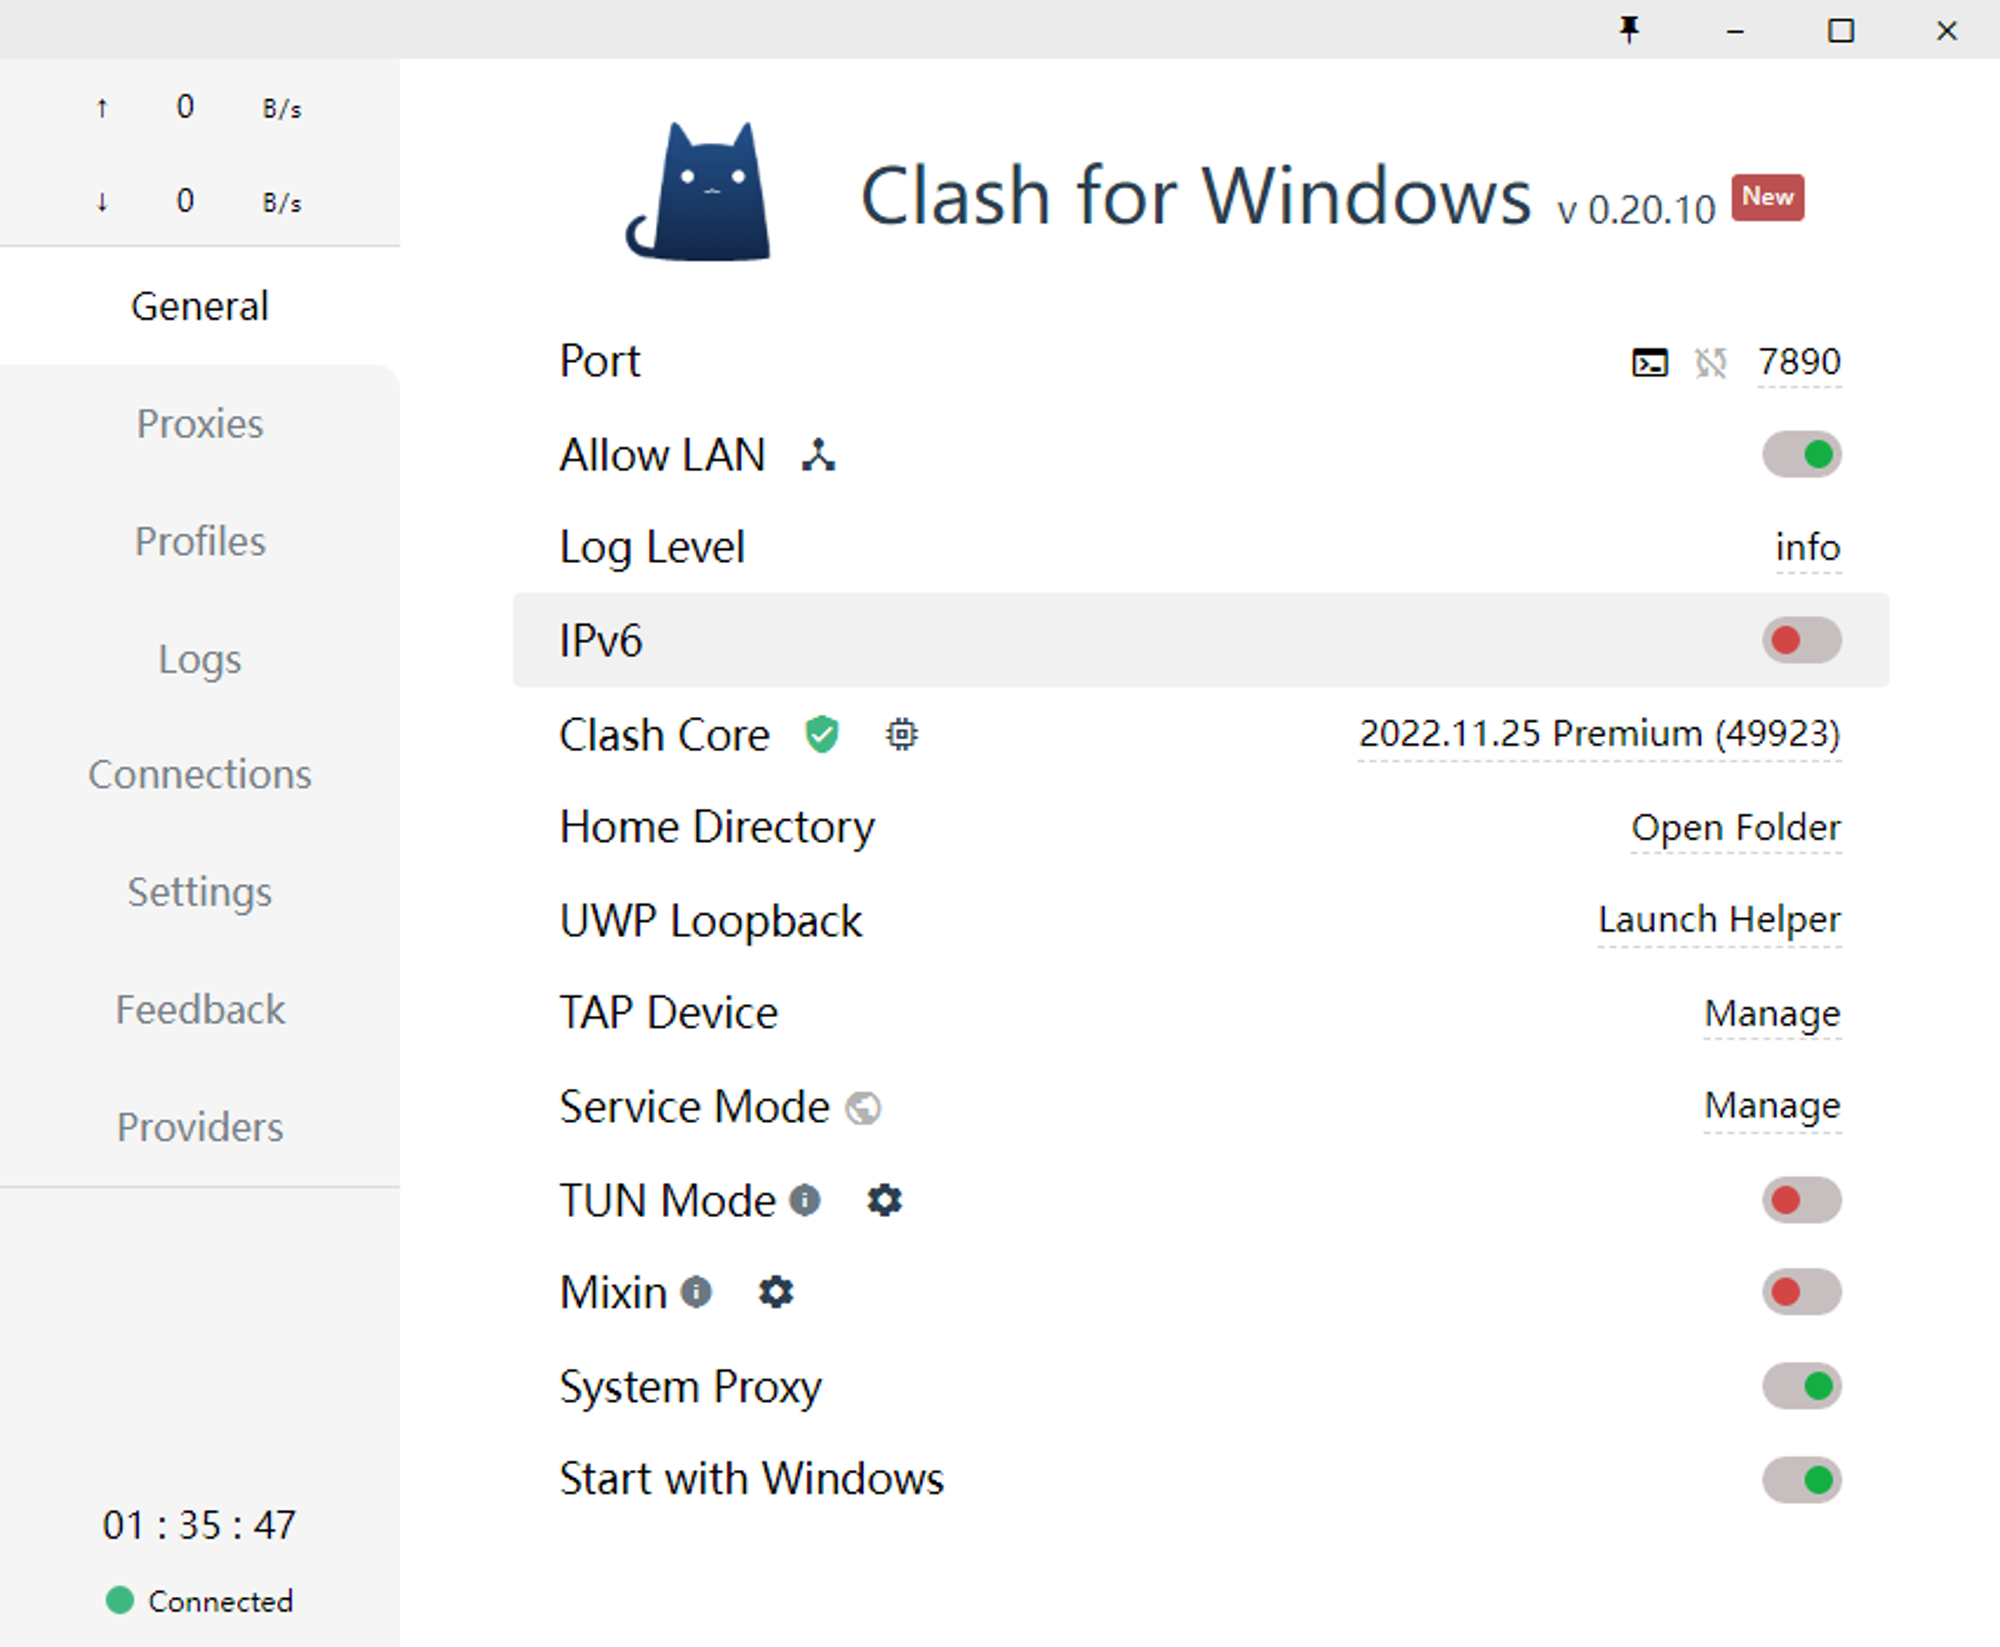Click the chip icon next to Clash Core
Viewport: 2000px width, 1647px height.
tap(901, 735)
